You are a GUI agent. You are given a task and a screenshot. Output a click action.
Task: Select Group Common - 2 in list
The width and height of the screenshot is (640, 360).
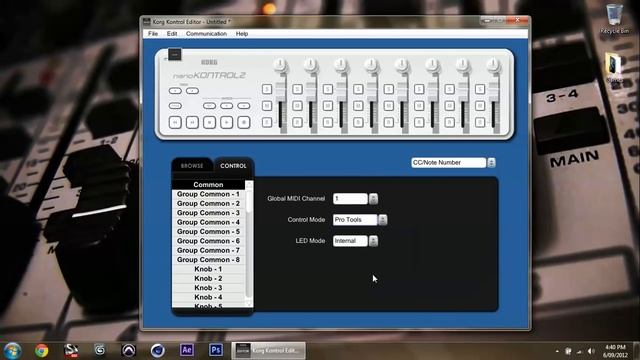[x=208, y=203]
